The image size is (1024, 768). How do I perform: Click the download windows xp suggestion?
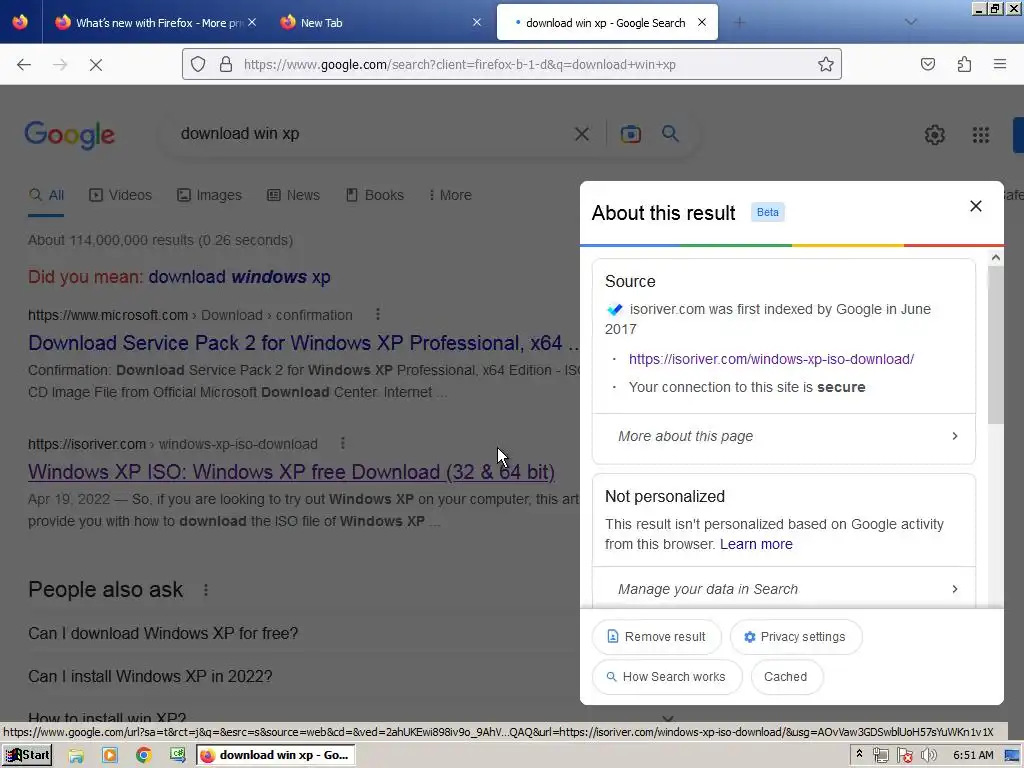point(239,277)
